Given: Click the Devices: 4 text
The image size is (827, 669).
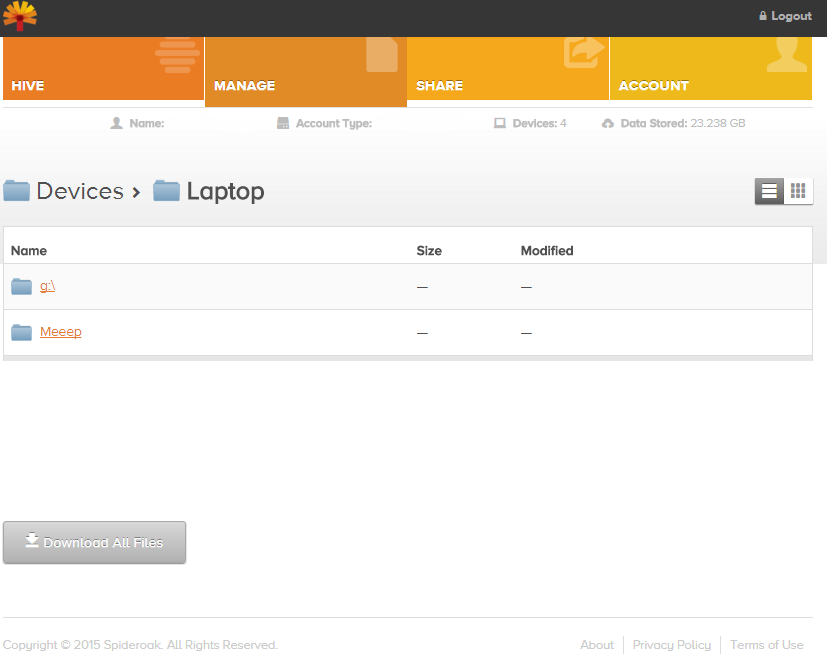Looking at the screenshot, I should [540, 123].
